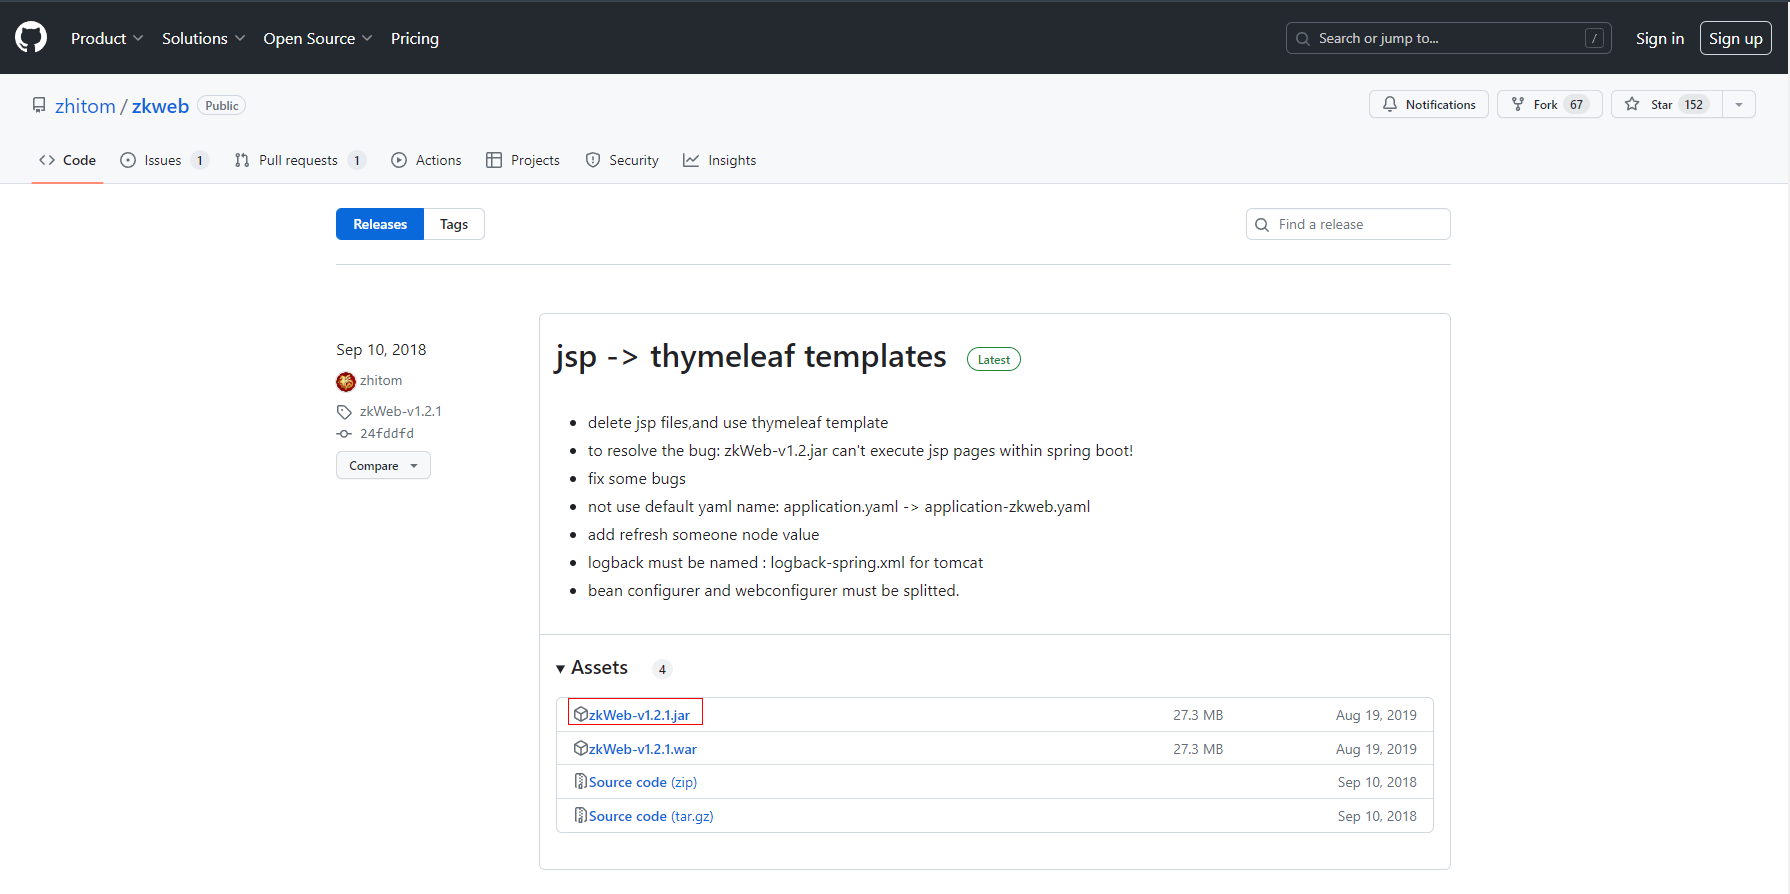
Task: Click the Star icon
Action: 1632,104
